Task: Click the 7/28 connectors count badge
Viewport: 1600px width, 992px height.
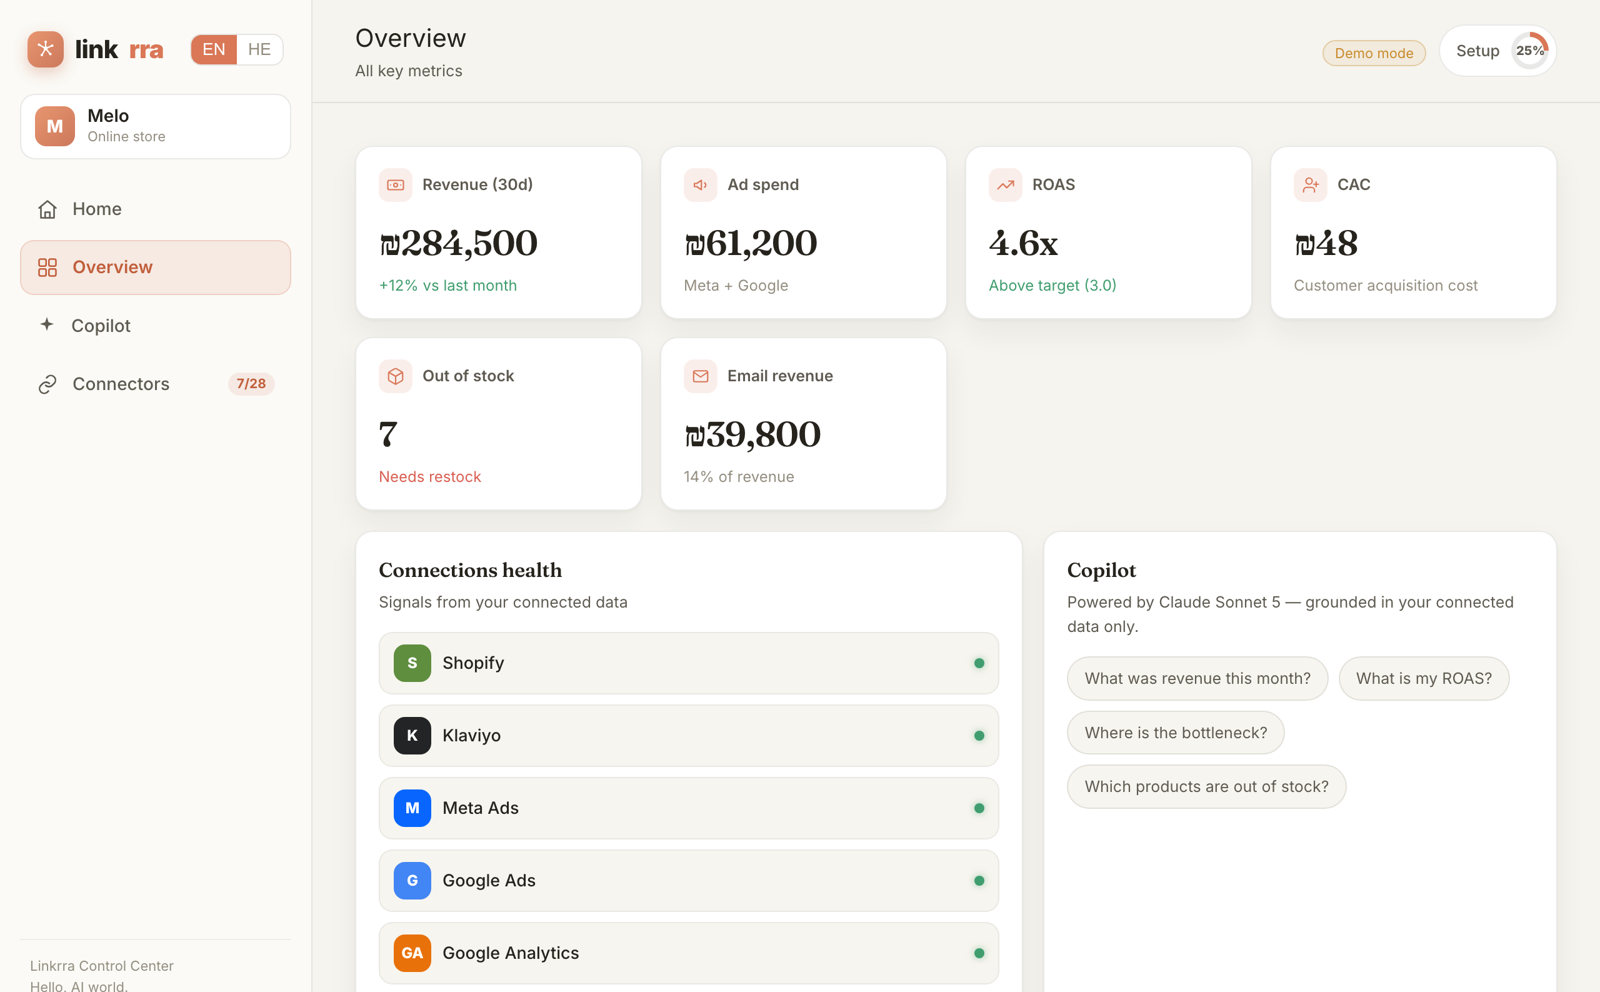Action: (251, 384)
